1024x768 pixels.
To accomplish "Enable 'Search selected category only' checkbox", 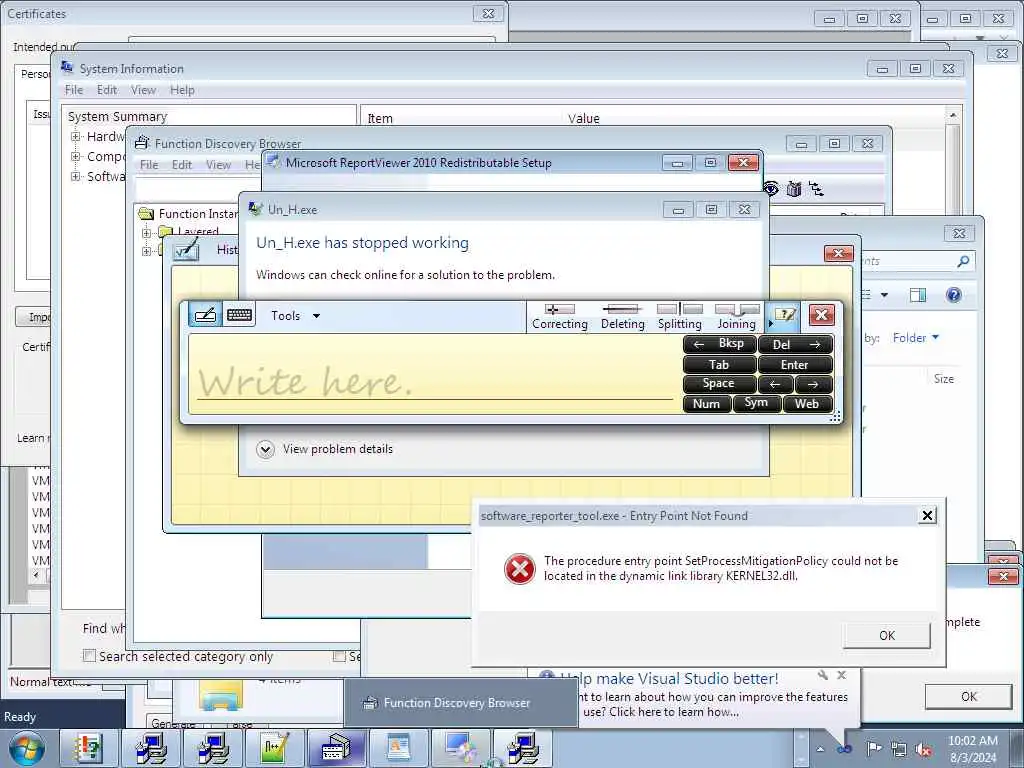I will tap(89, 656).
